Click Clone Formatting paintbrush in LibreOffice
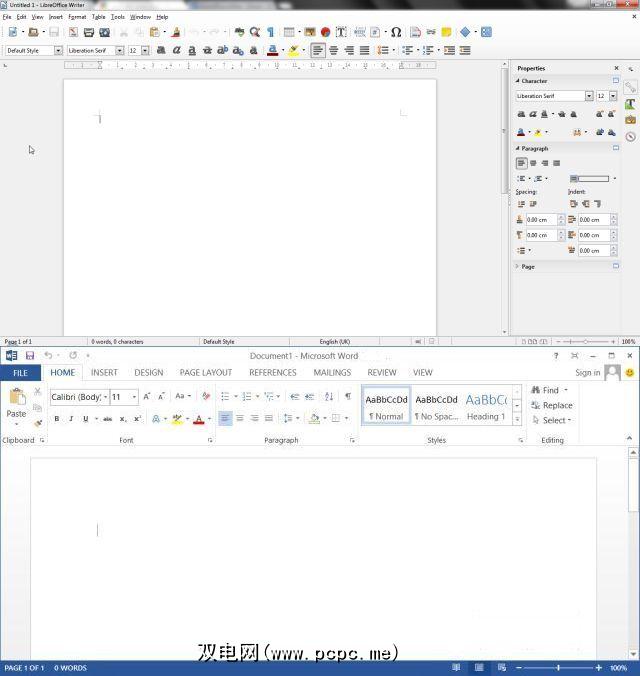The height and width of the screenshot is (676, 640). click(176, 32)
